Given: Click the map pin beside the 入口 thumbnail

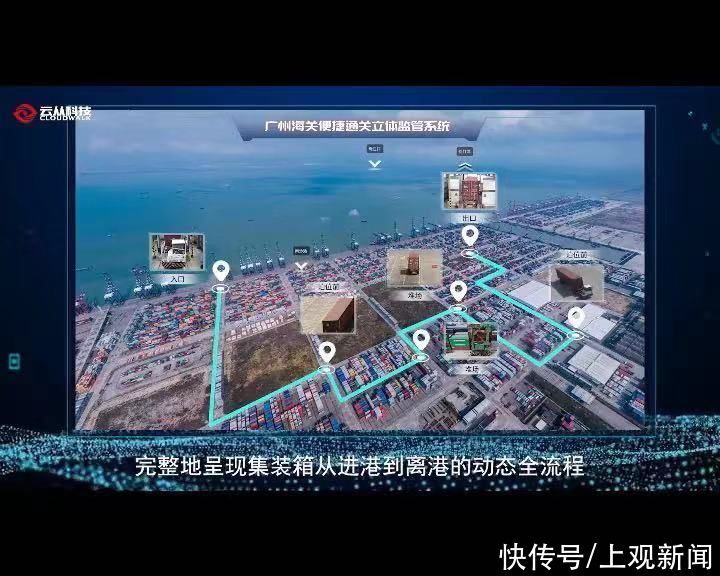Looking at the screenshot, I should 221,271.
